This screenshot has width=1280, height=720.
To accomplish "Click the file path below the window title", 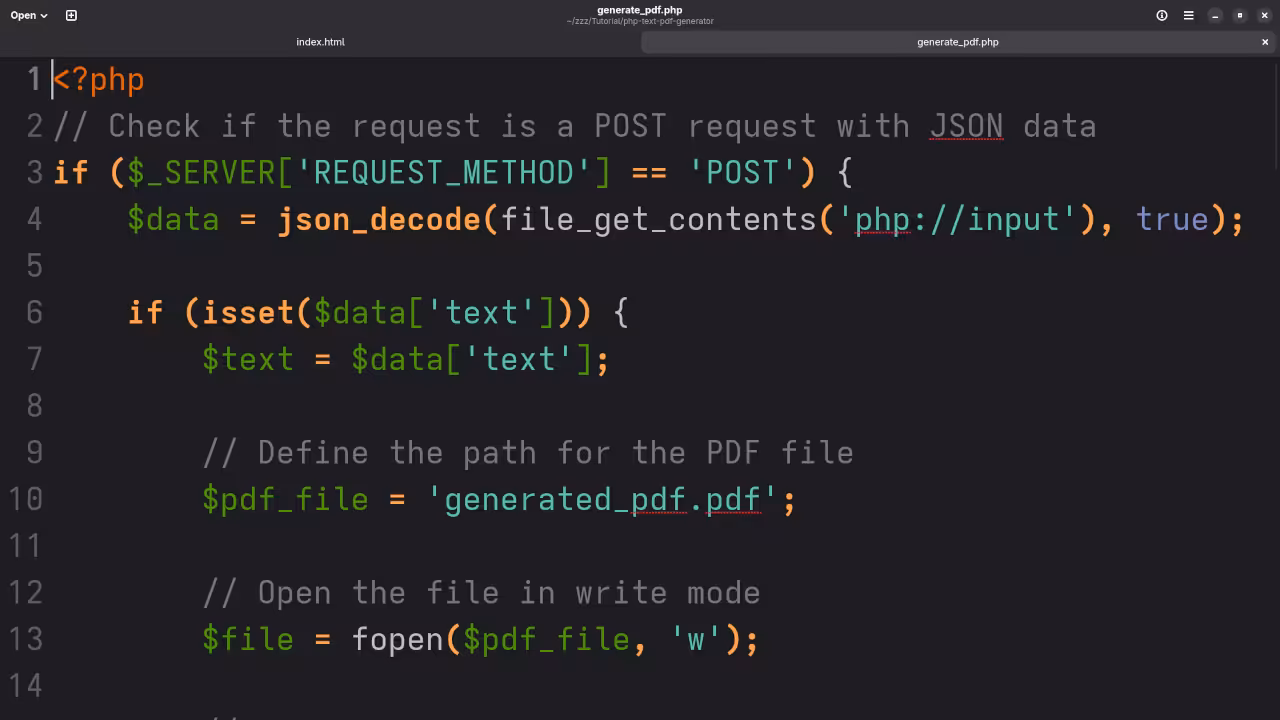I will pos(640,20).
